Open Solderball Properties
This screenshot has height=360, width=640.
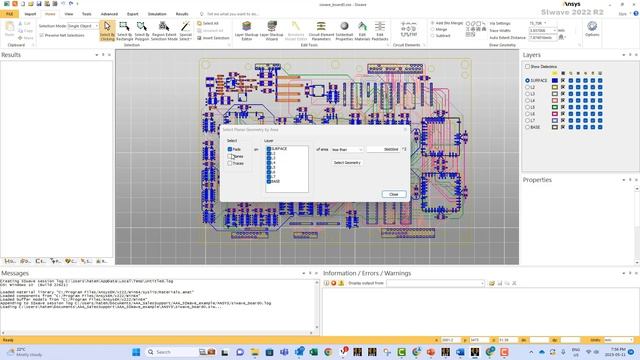pos(344,31)
